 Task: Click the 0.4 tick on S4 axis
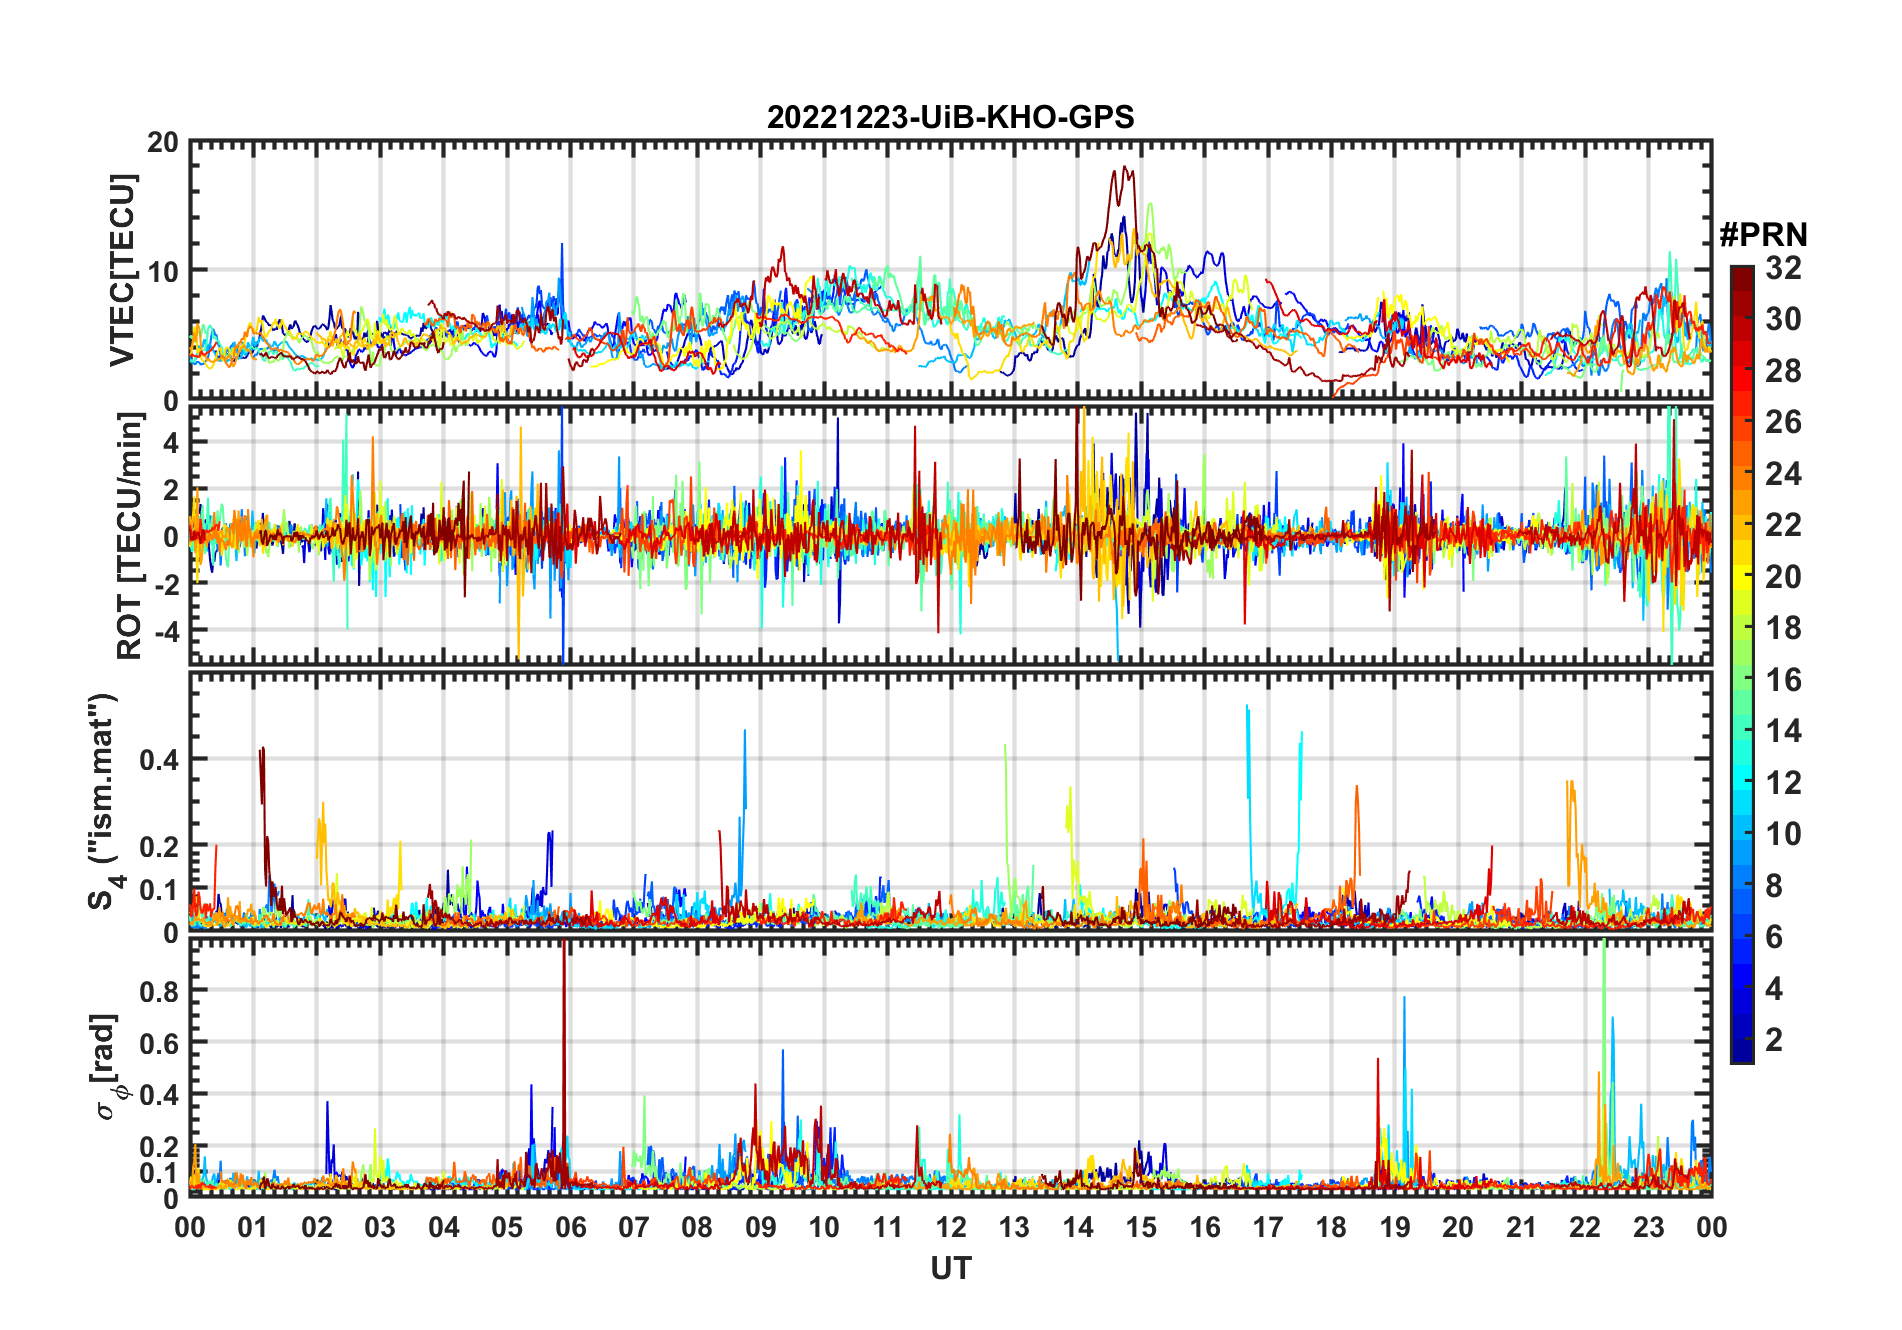[x=160, y=760]
